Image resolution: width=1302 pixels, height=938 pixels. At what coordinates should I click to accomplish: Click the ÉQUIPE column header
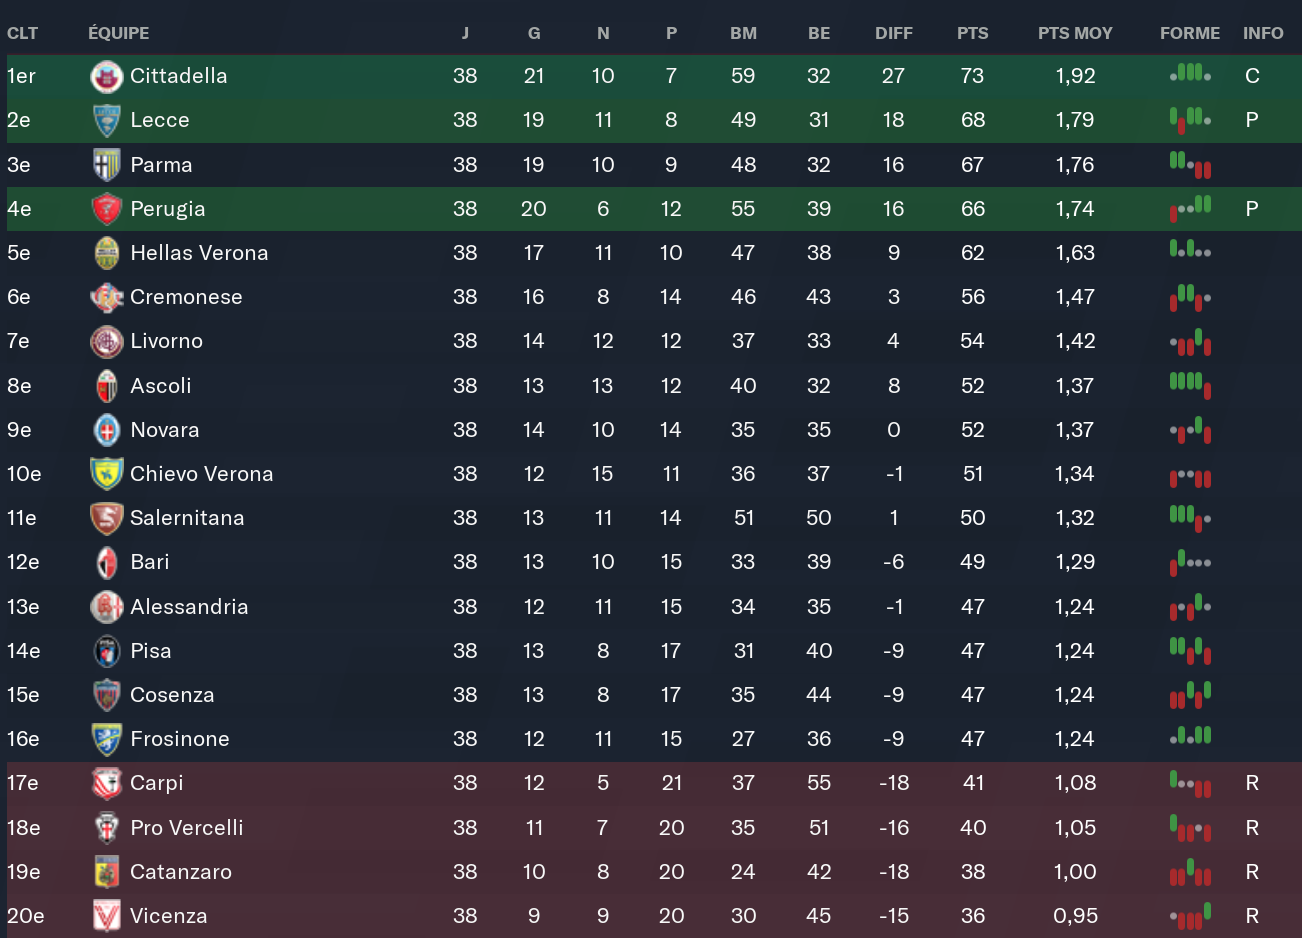118,33
